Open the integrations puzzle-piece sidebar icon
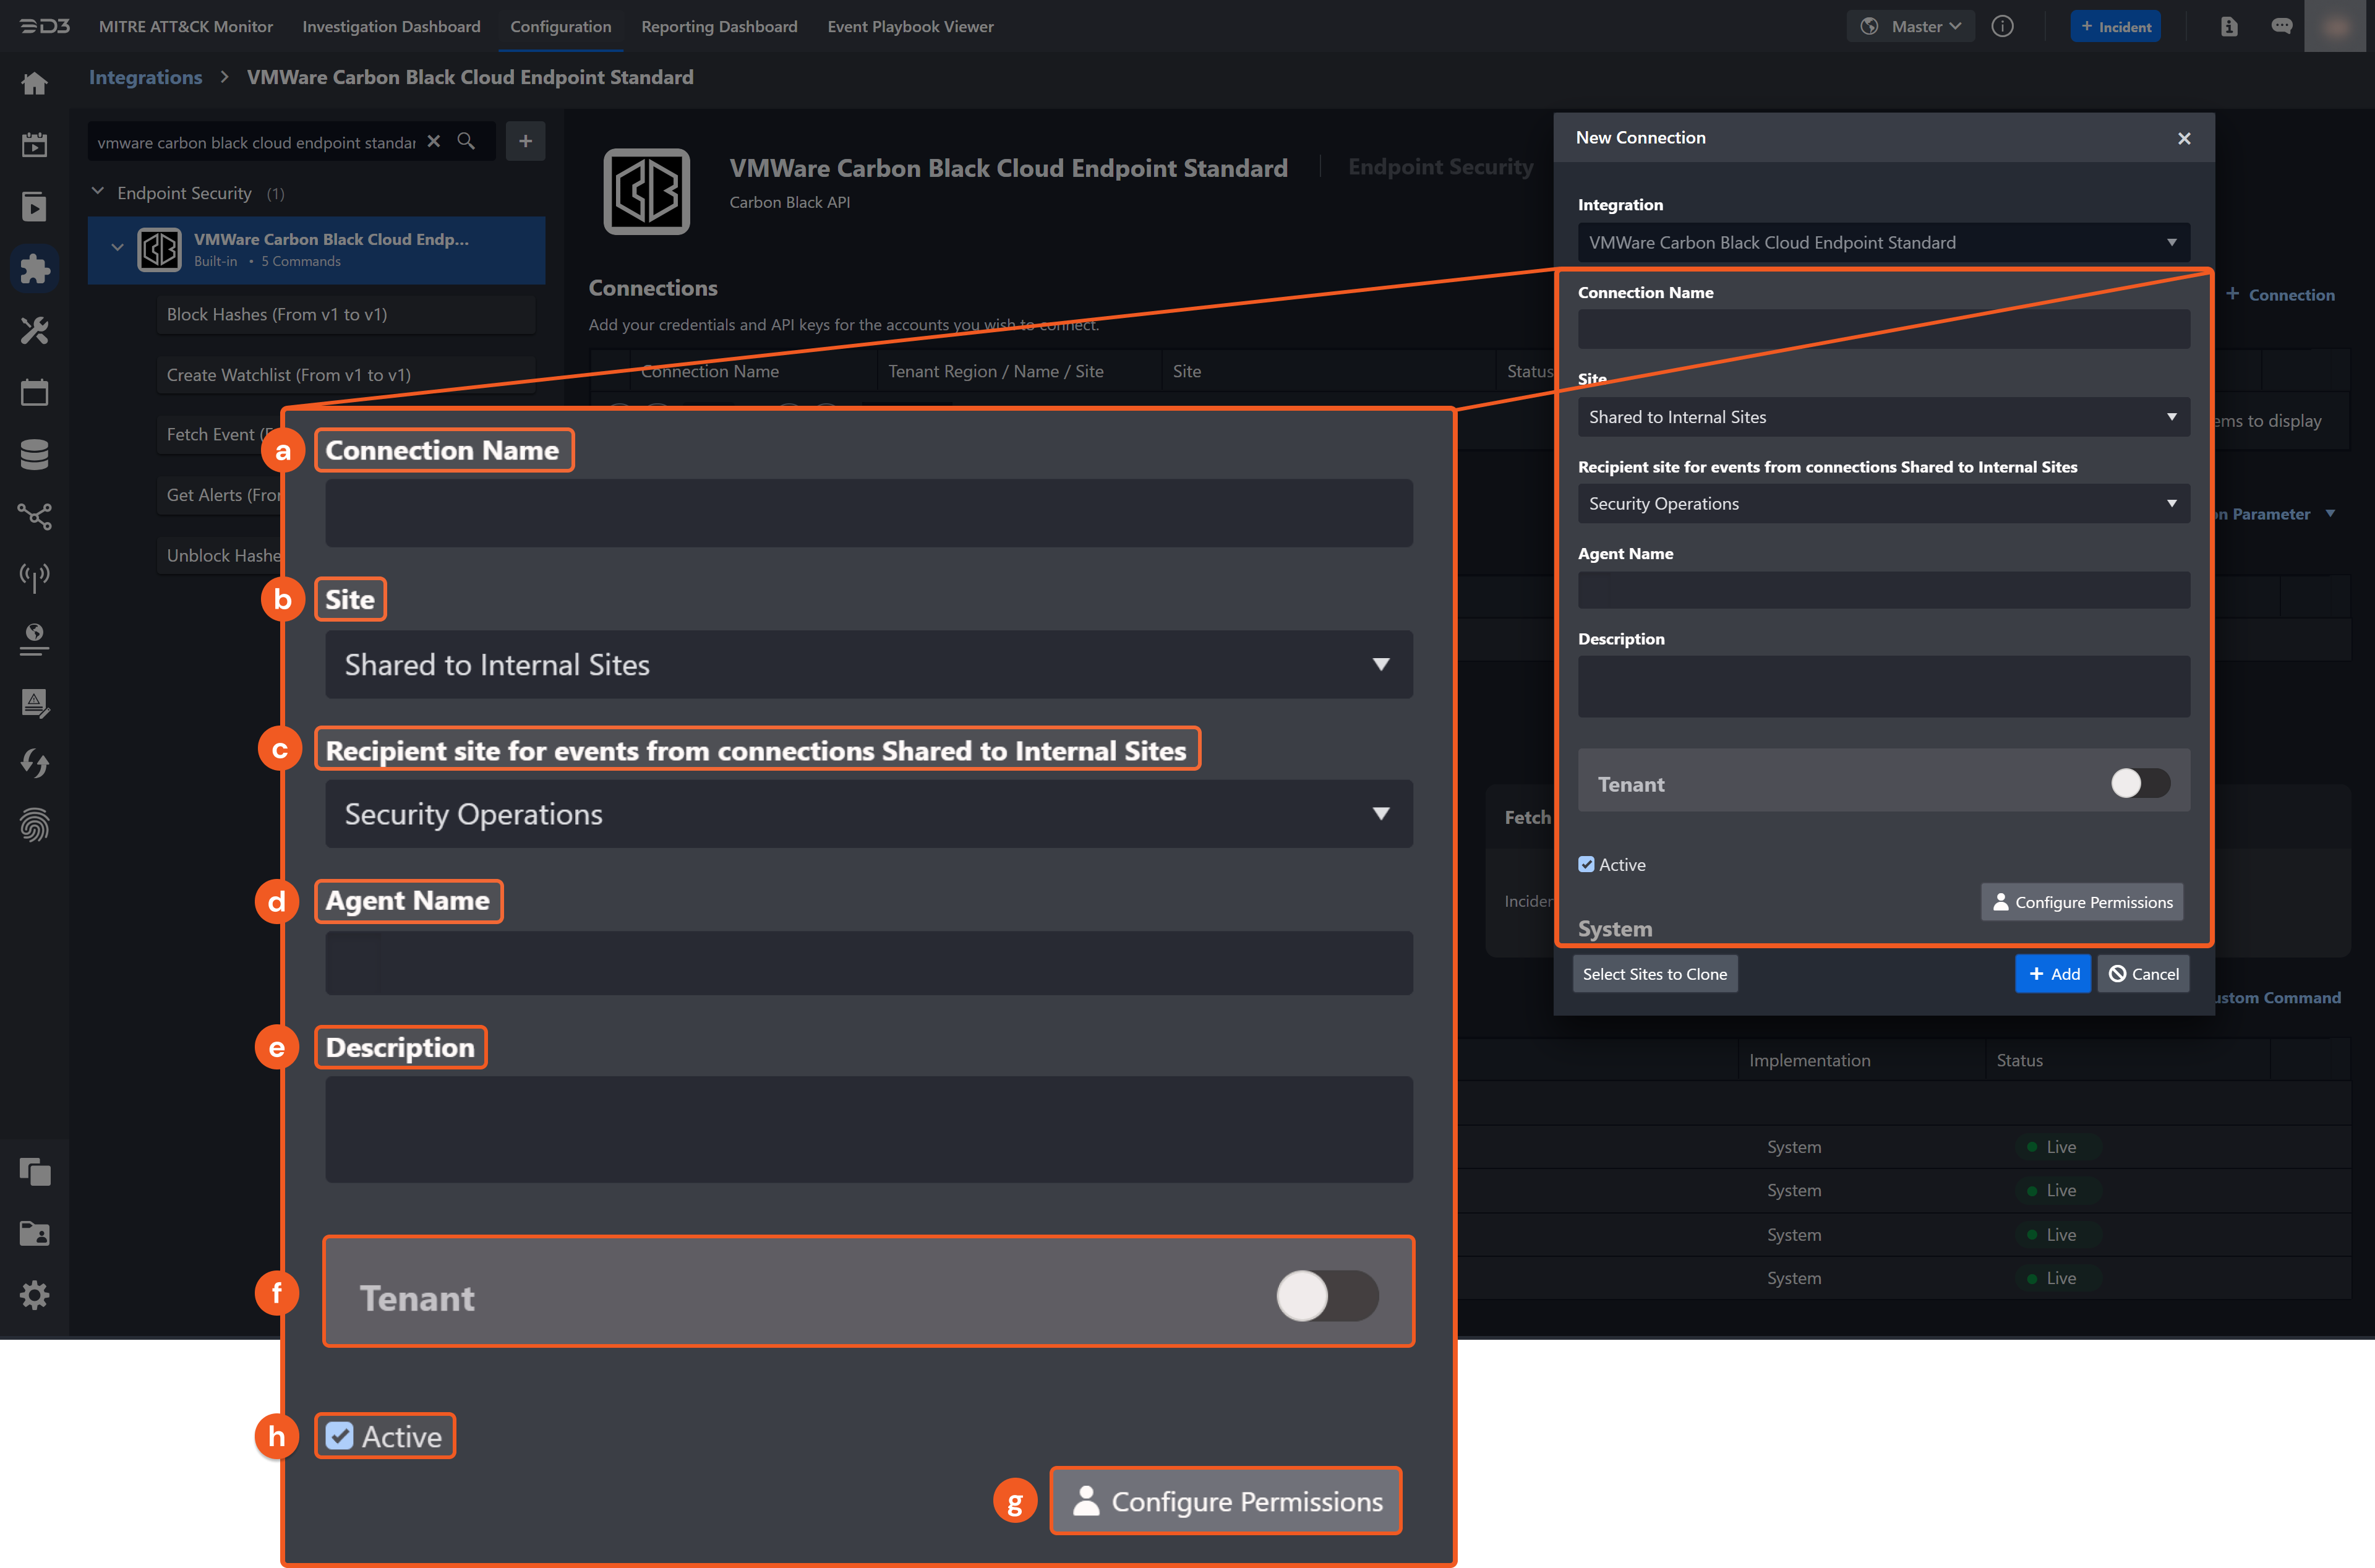 [35, 268]
